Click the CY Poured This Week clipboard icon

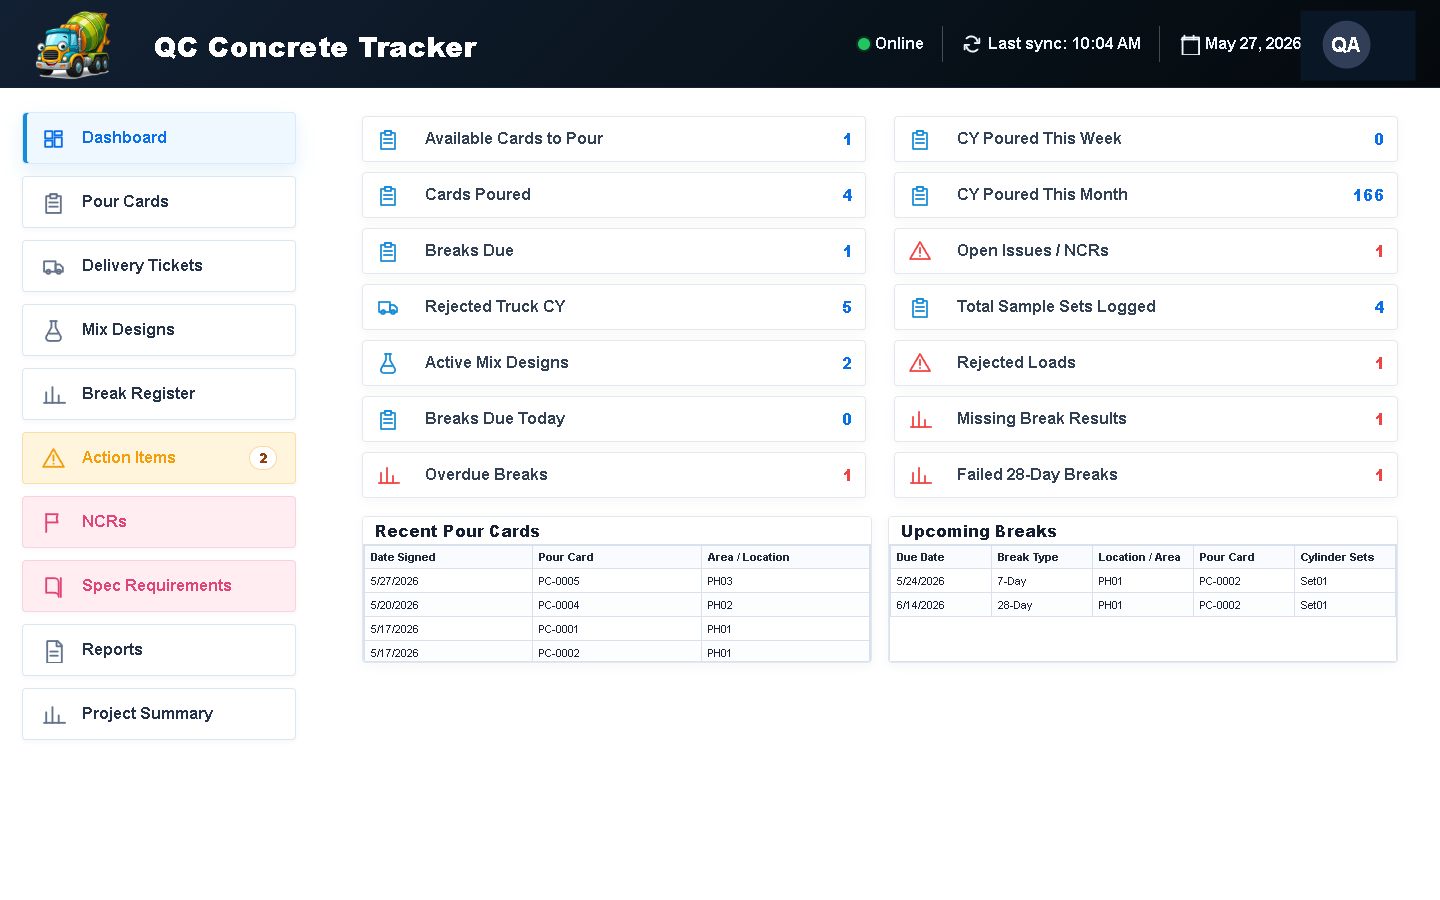(920, 139)
